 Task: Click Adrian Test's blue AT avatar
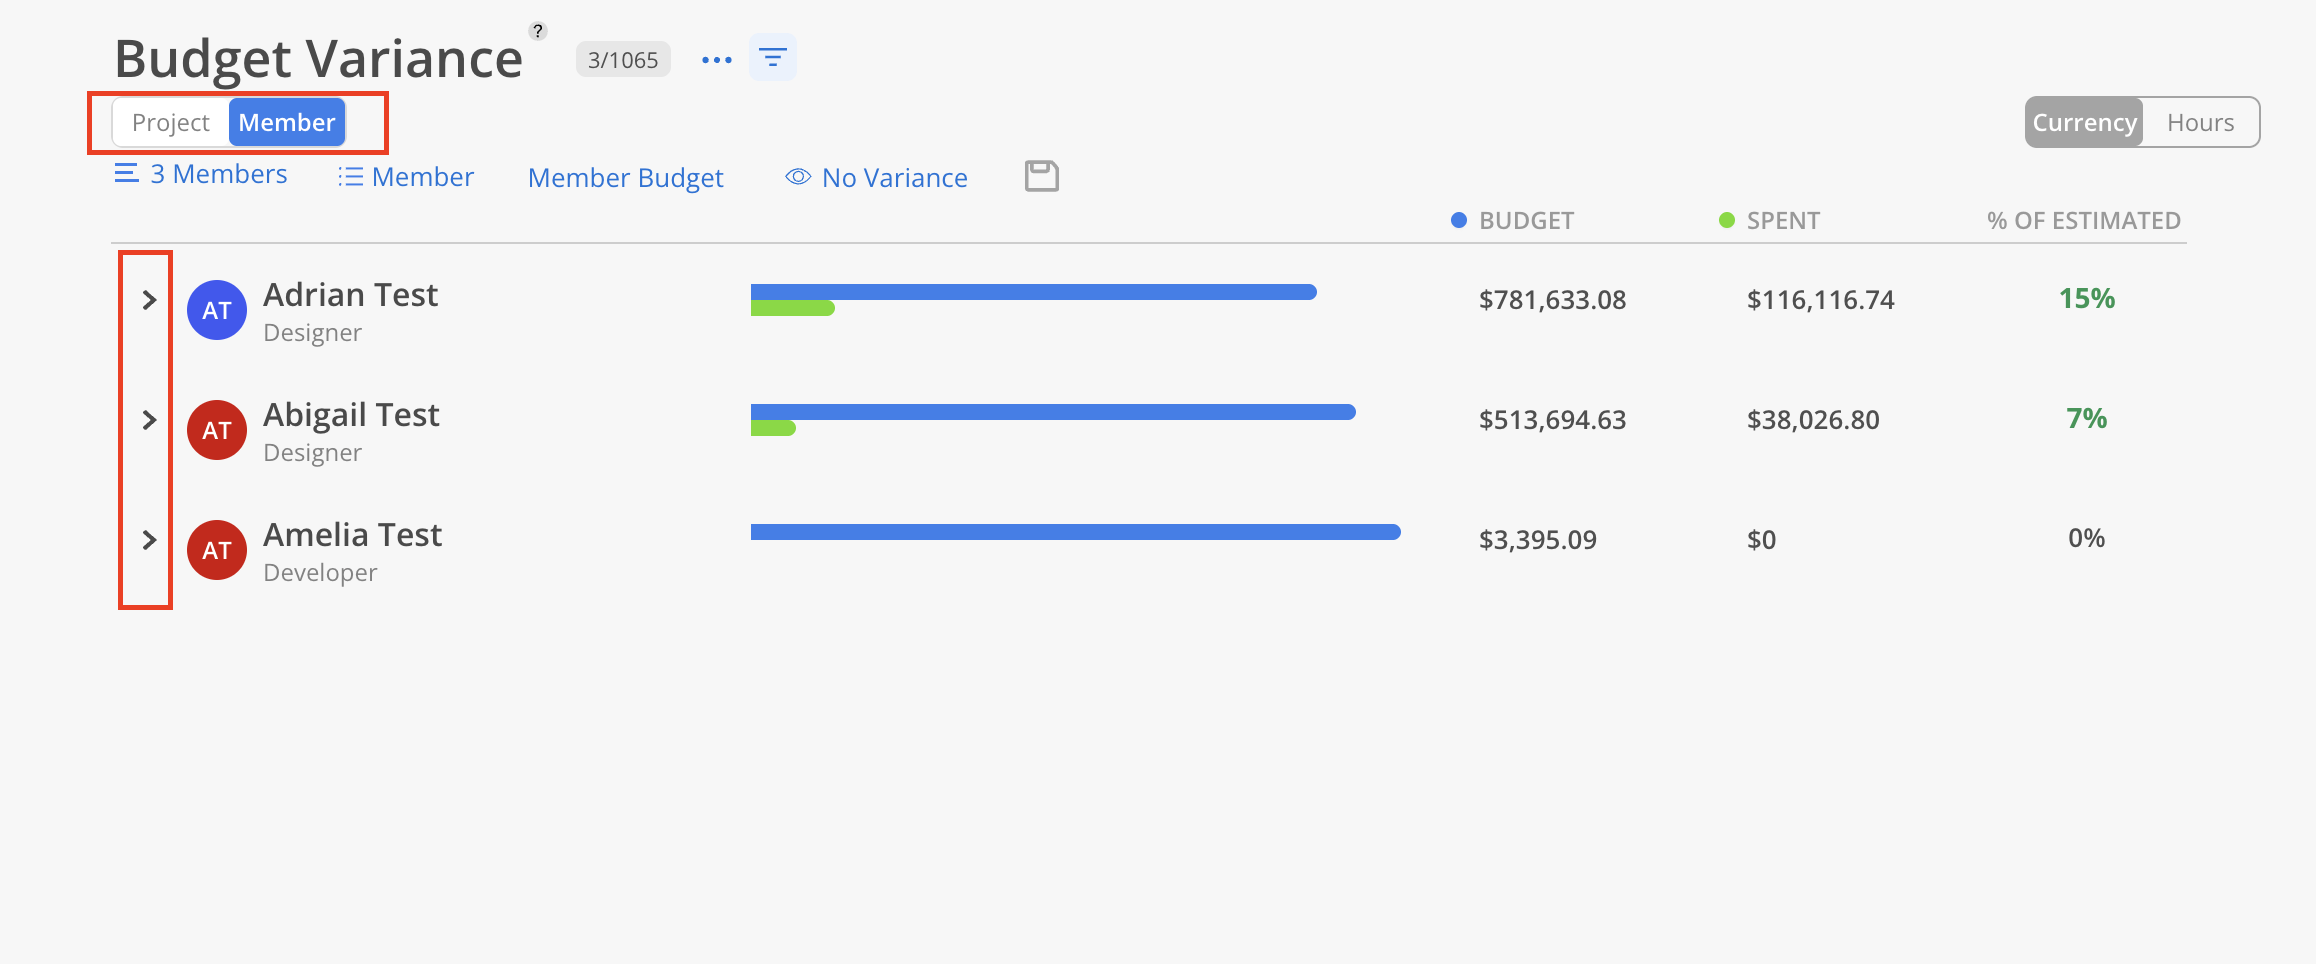click(x=217, y=310)
